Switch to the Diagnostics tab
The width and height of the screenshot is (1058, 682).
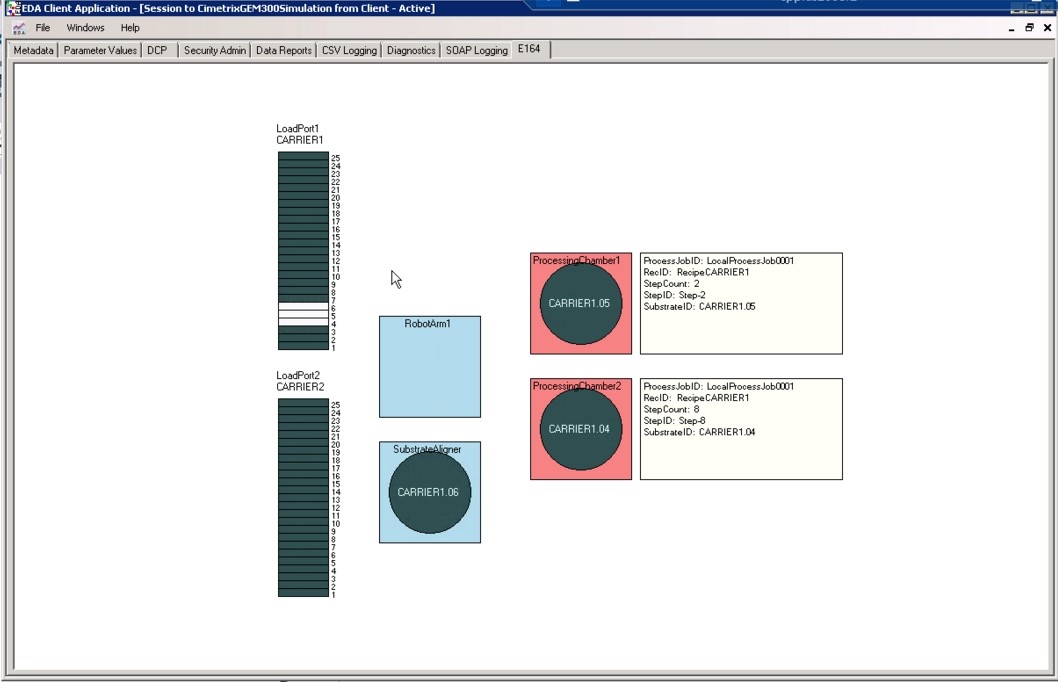tap(411, 49)
